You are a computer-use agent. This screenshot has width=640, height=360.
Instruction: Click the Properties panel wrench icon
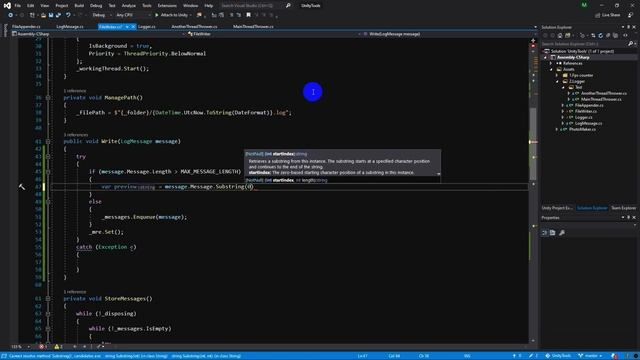(x=562, y=233)
